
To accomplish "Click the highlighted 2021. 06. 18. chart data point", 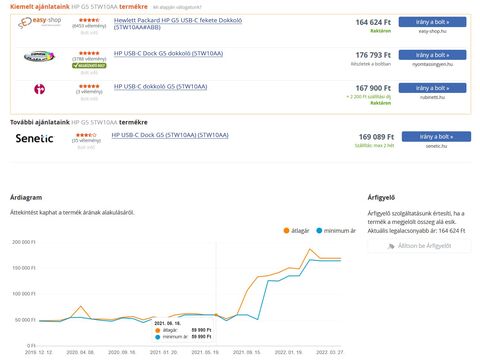I will coord(216,315).
